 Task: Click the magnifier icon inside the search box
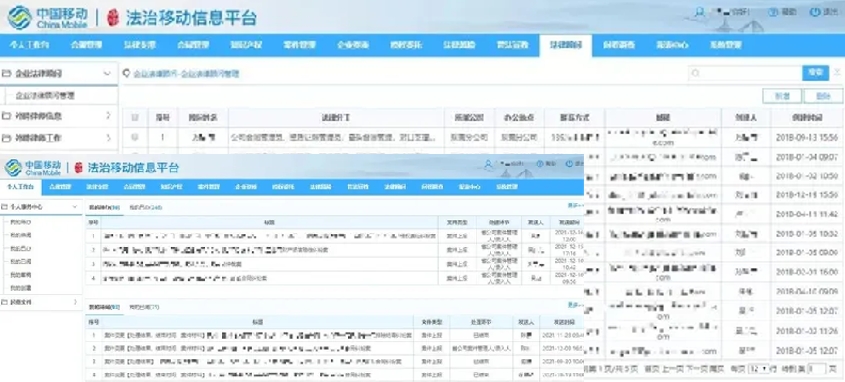pos(696,73)
